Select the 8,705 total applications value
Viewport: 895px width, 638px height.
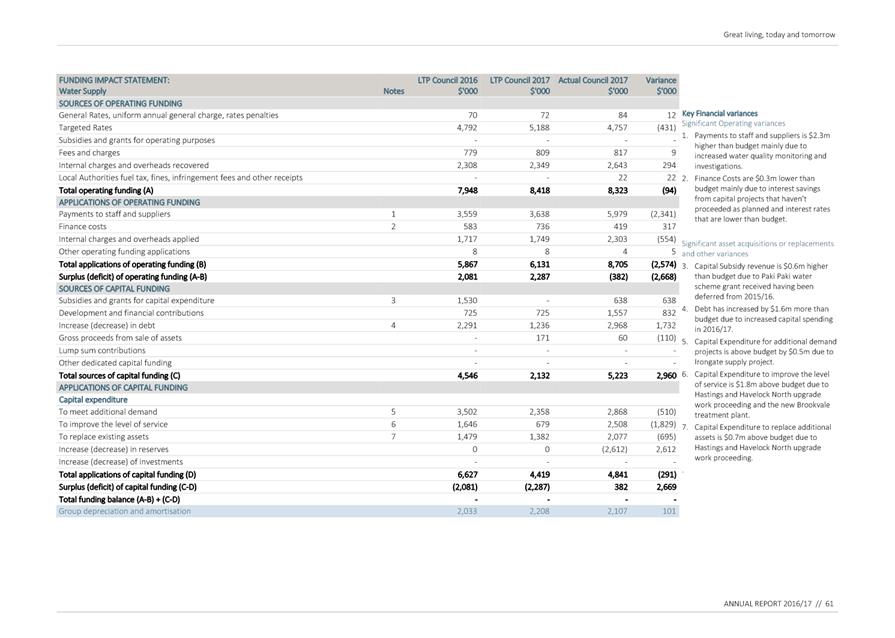click(618, 265)
